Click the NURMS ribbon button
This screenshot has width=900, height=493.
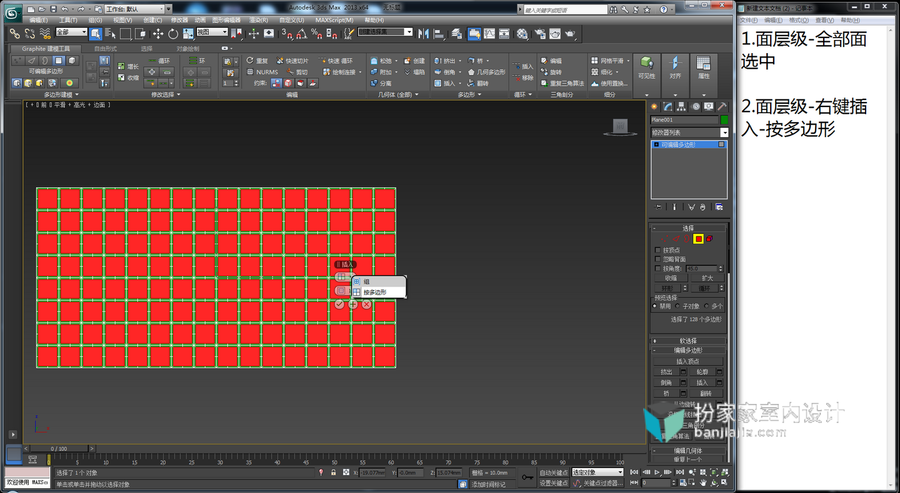(262, 72)
